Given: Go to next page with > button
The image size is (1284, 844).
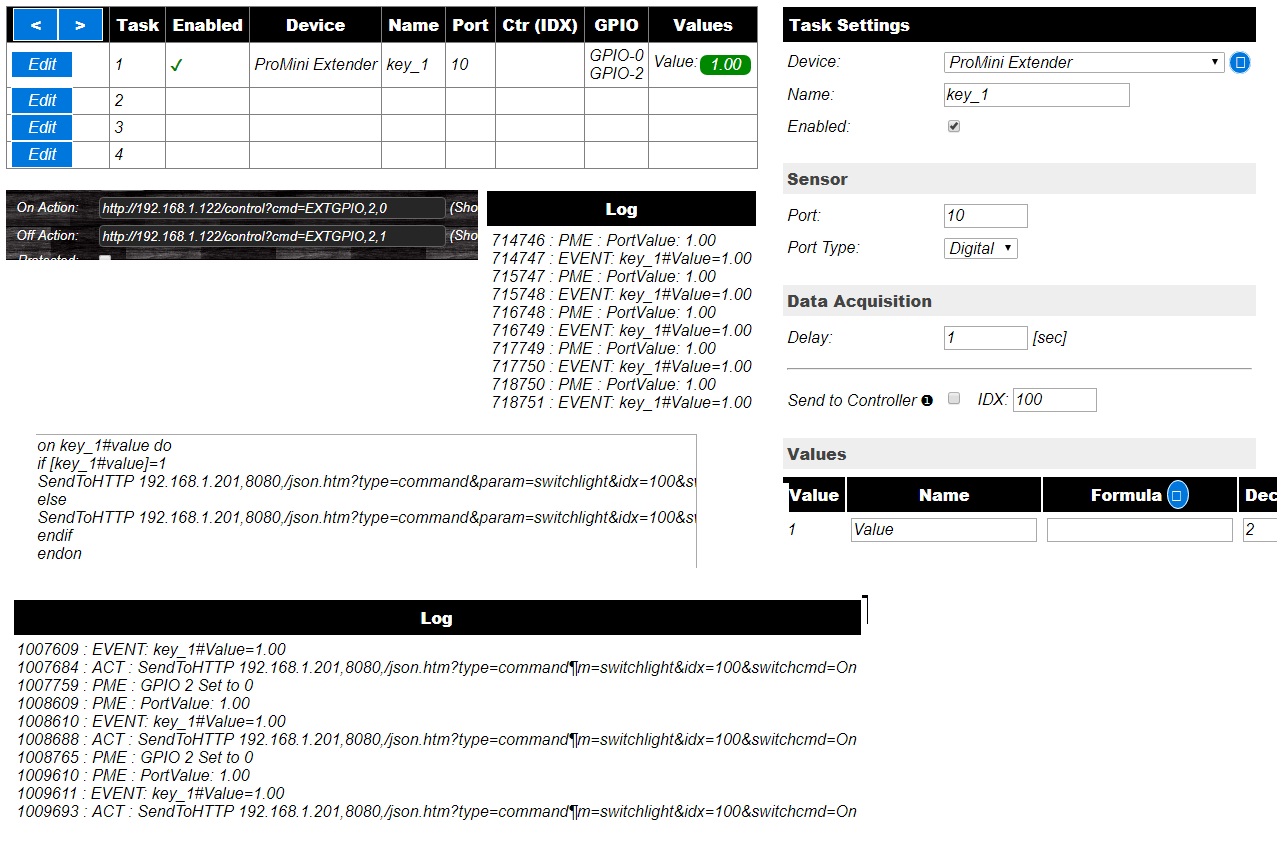Looking at the screenshot, I should coord(81,24).
